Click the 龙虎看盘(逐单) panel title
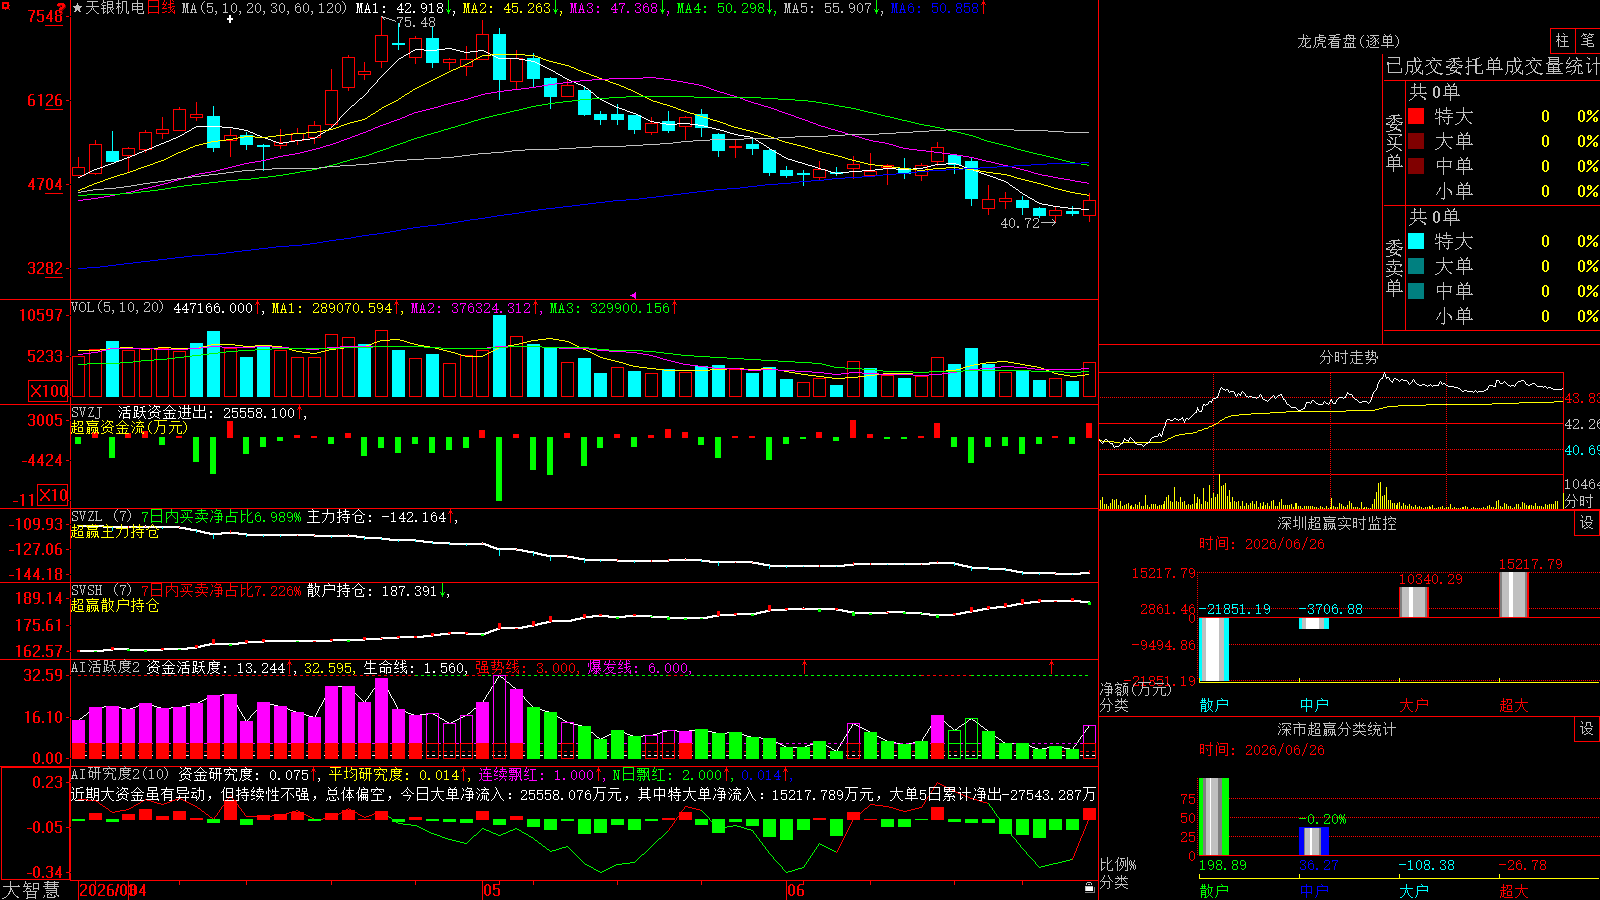Viewport: 1600px width, 900px height. pos(1348,41)
